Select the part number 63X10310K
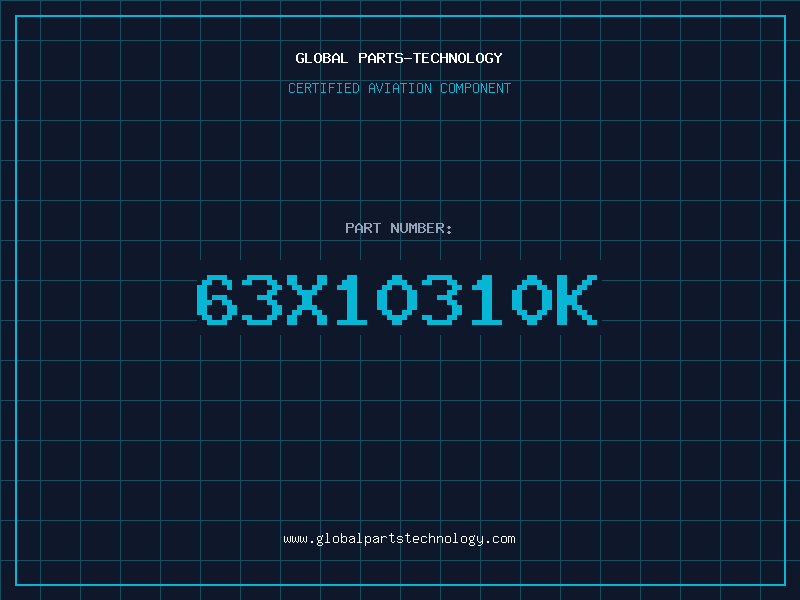This screenshot has width=800, height=600. point(397,299)
